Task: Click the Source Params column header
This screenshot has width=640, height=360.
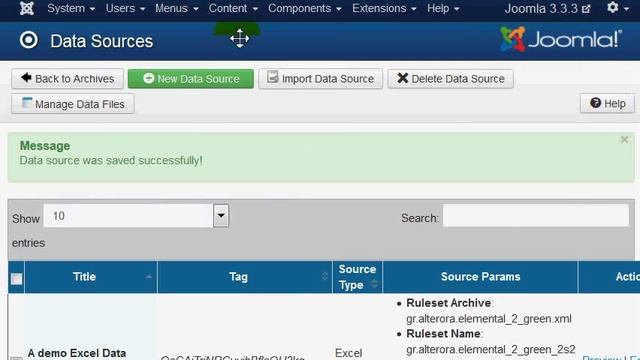Action: pyautogui.click(x=480, y=277)
